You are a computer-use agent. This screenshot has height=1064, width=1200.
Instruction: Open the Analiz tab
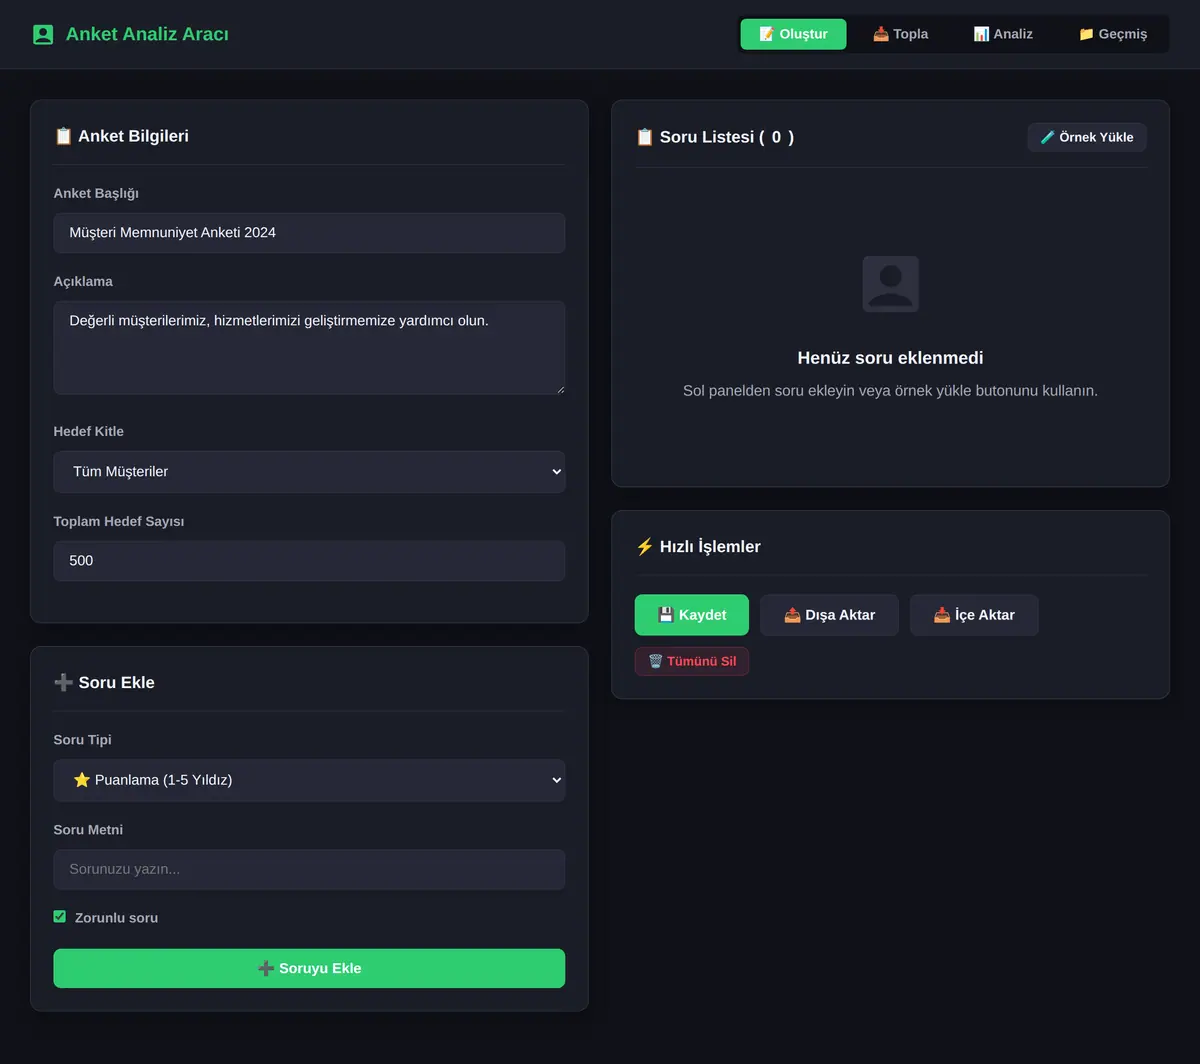1003,34
